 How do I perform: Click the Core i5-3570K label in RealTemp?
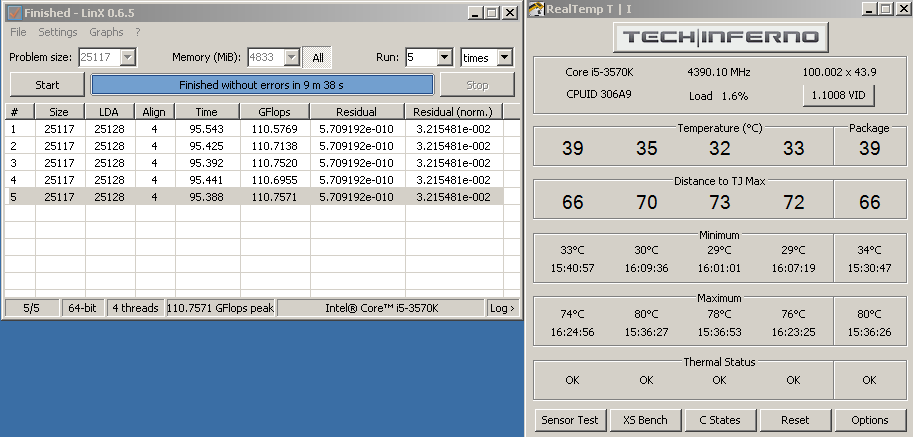tap(599, 72)
